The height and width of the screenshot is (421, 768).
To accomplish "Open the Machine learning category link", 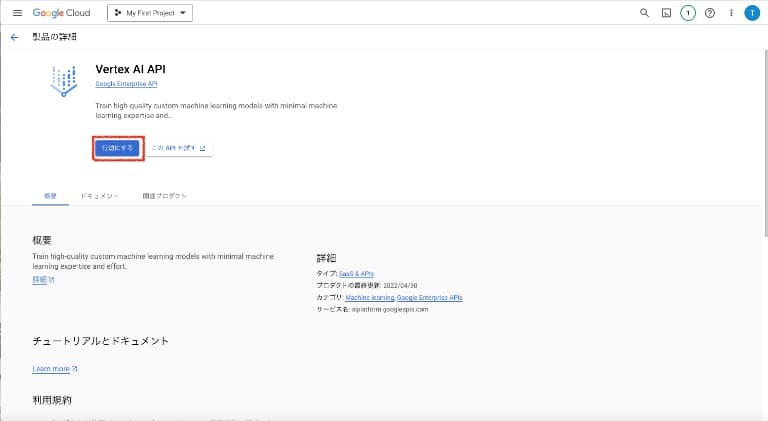I will coord(369,297).
